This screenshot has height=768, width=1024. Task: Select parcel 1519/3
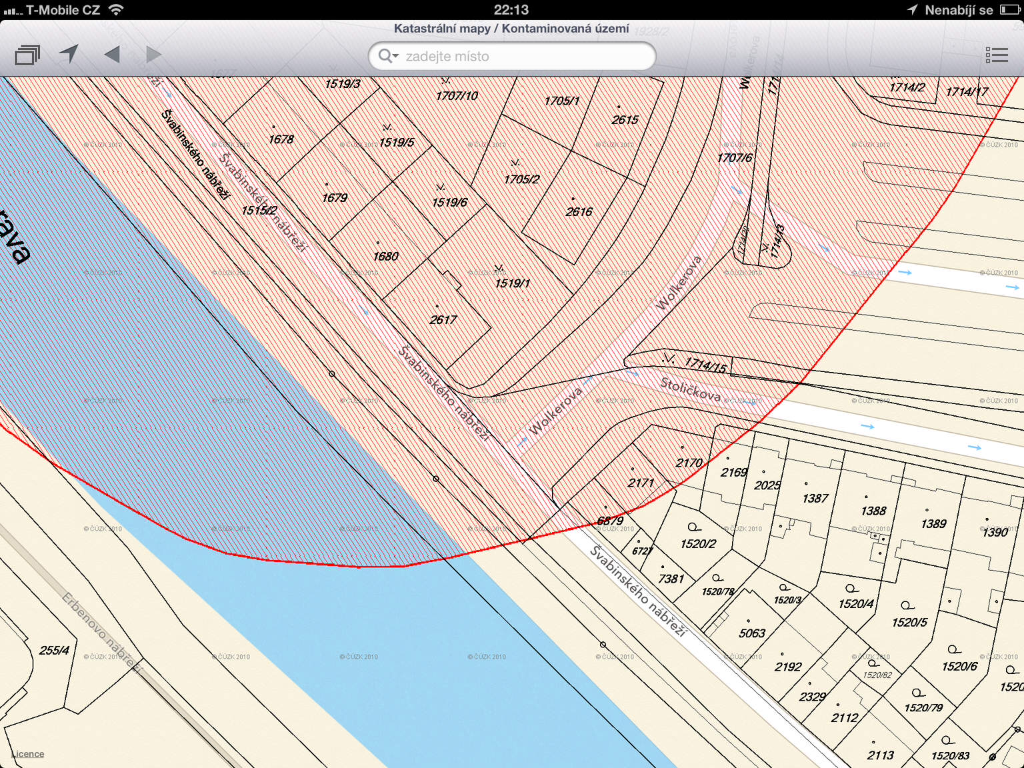pyautogui.click(x=343, y=84)
